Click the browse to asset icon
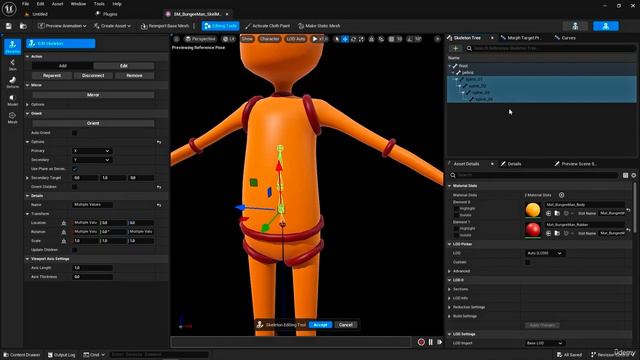 (23, 26)
